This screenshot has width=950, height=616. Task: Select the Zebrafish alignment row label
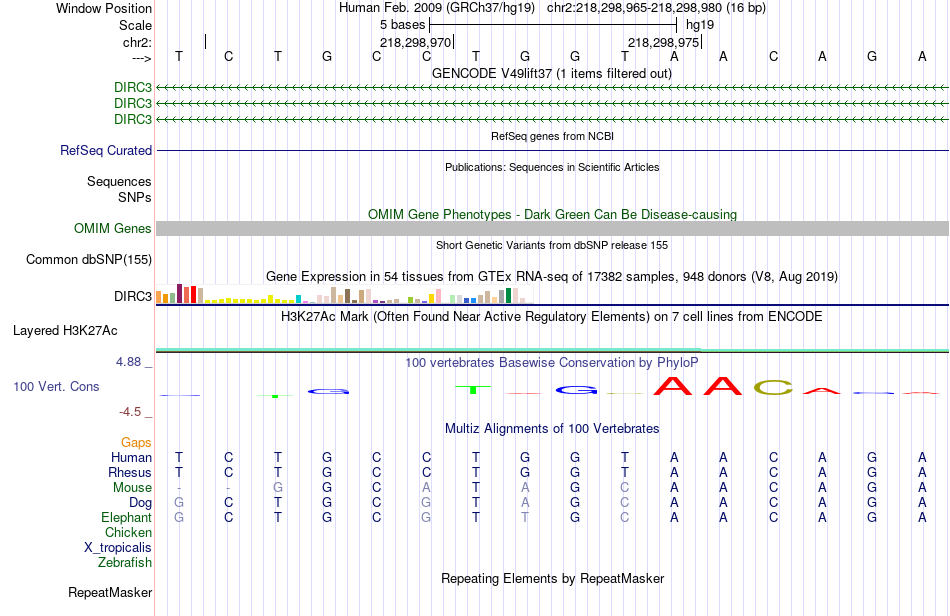tap(125, 562)
